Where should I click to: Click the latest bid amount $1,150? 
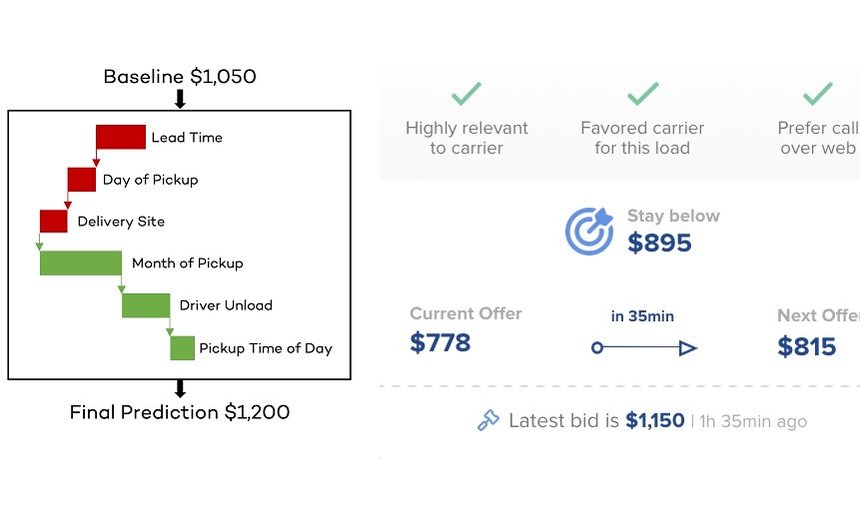pos(655,421)
